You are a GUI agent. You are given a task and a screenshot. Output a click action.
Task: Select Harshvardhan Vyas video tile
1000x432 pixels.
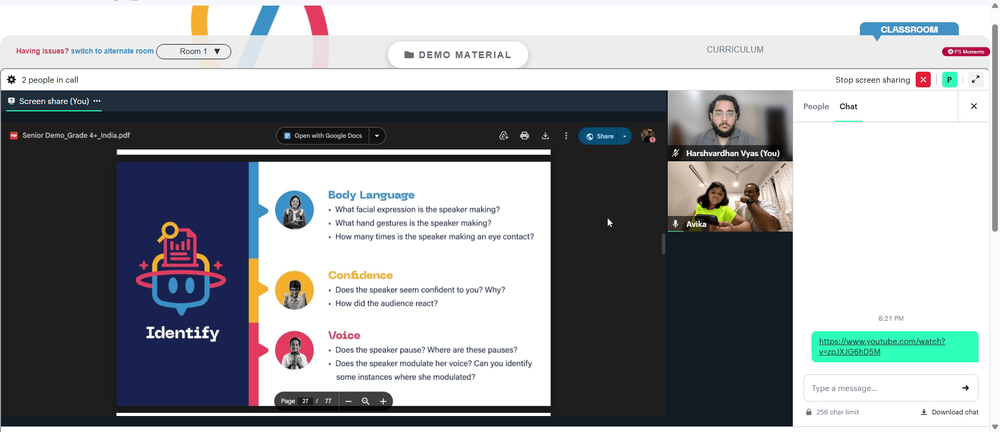click(x=730, y=125)
